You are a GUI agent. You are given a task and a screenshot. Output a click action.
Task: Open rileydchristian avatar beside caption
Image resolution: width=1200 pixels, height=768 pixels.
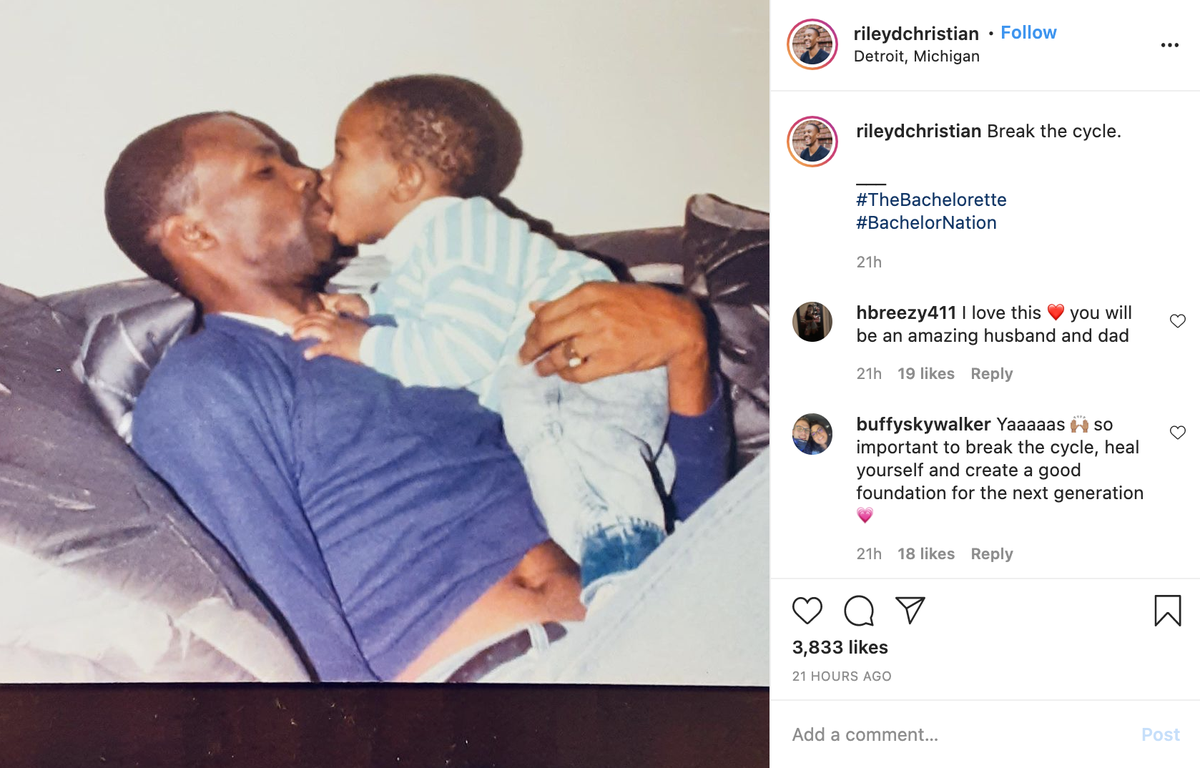coord(812,141)
